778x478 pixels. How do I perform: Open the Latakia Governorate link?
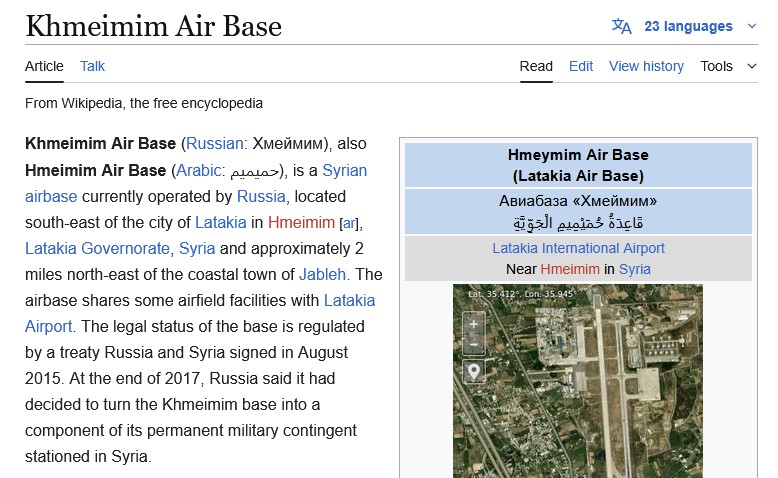point(97,248)
